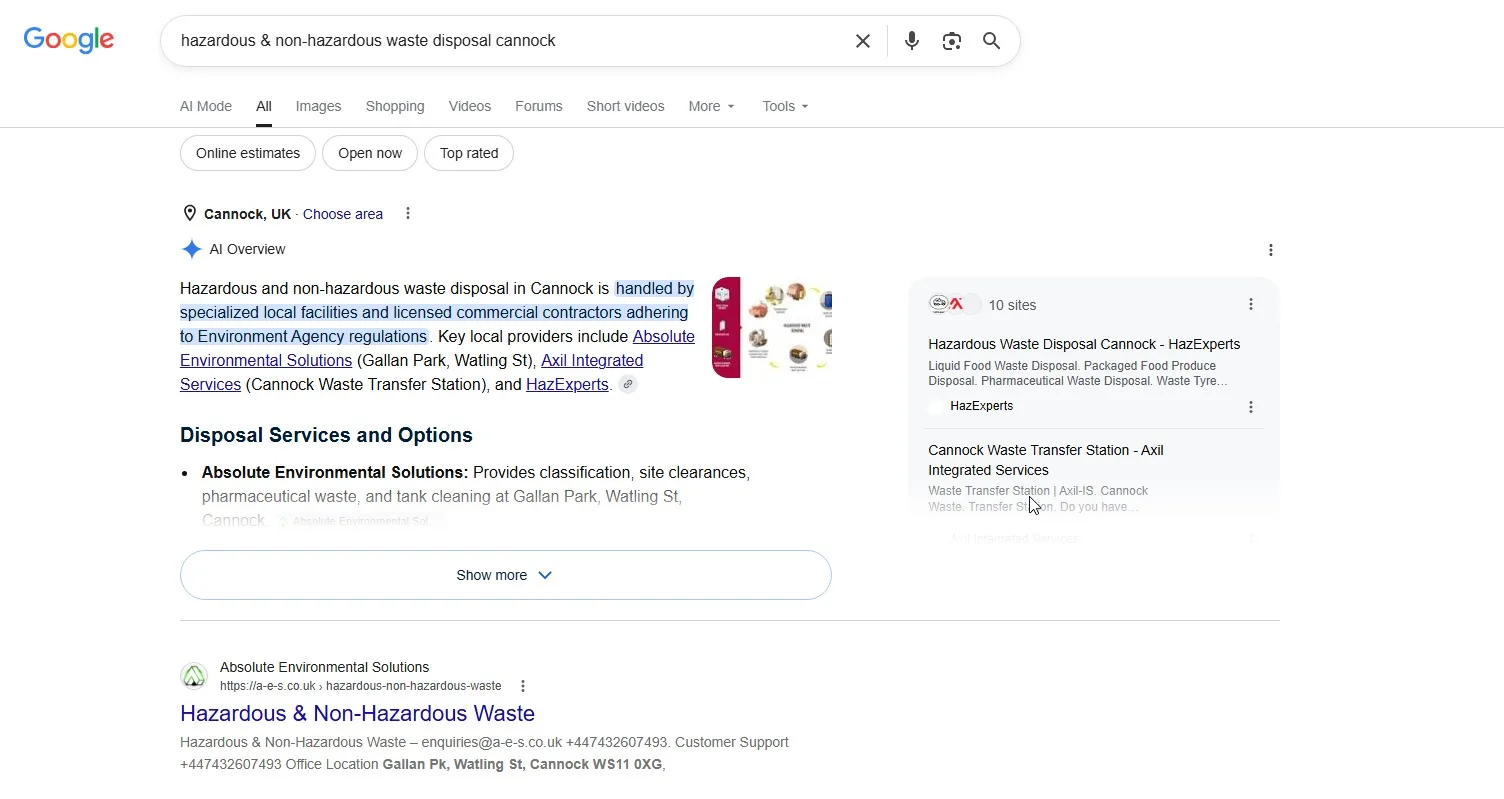The image size is (1504, 799).
Task: Open options menu next to Choose area
Action: (408, 214)
